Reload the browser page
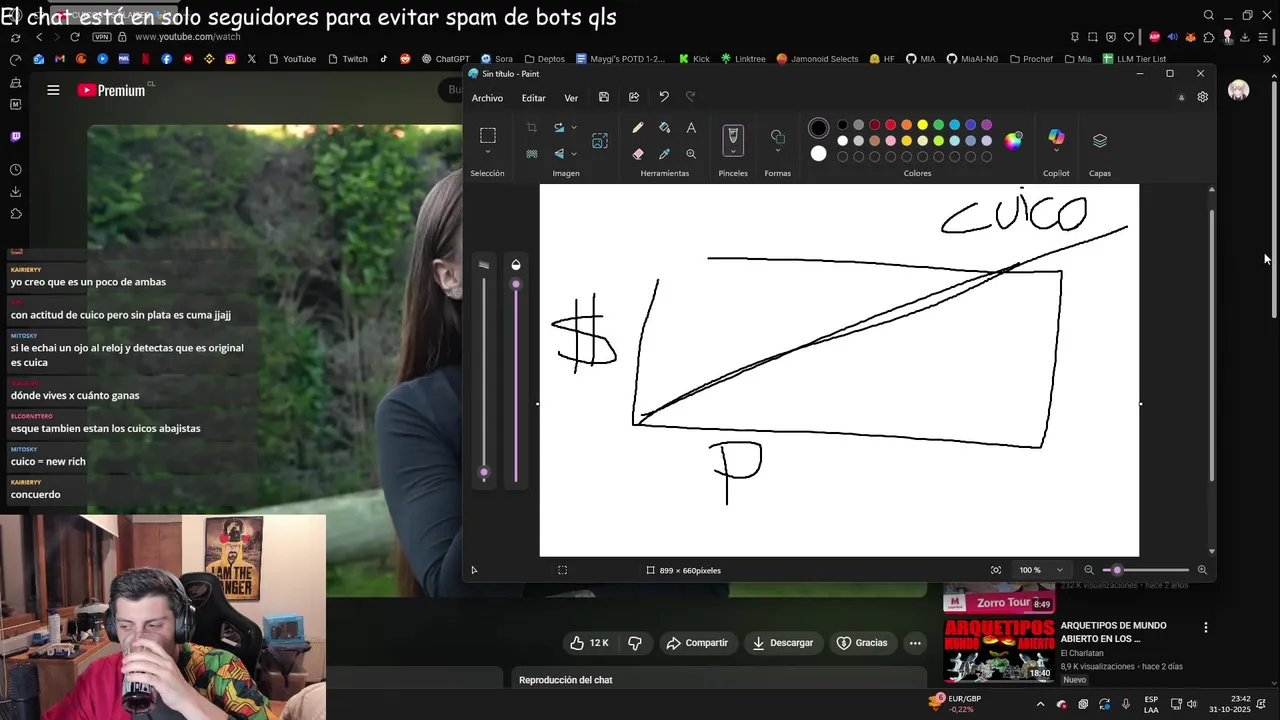 (75, 37)
